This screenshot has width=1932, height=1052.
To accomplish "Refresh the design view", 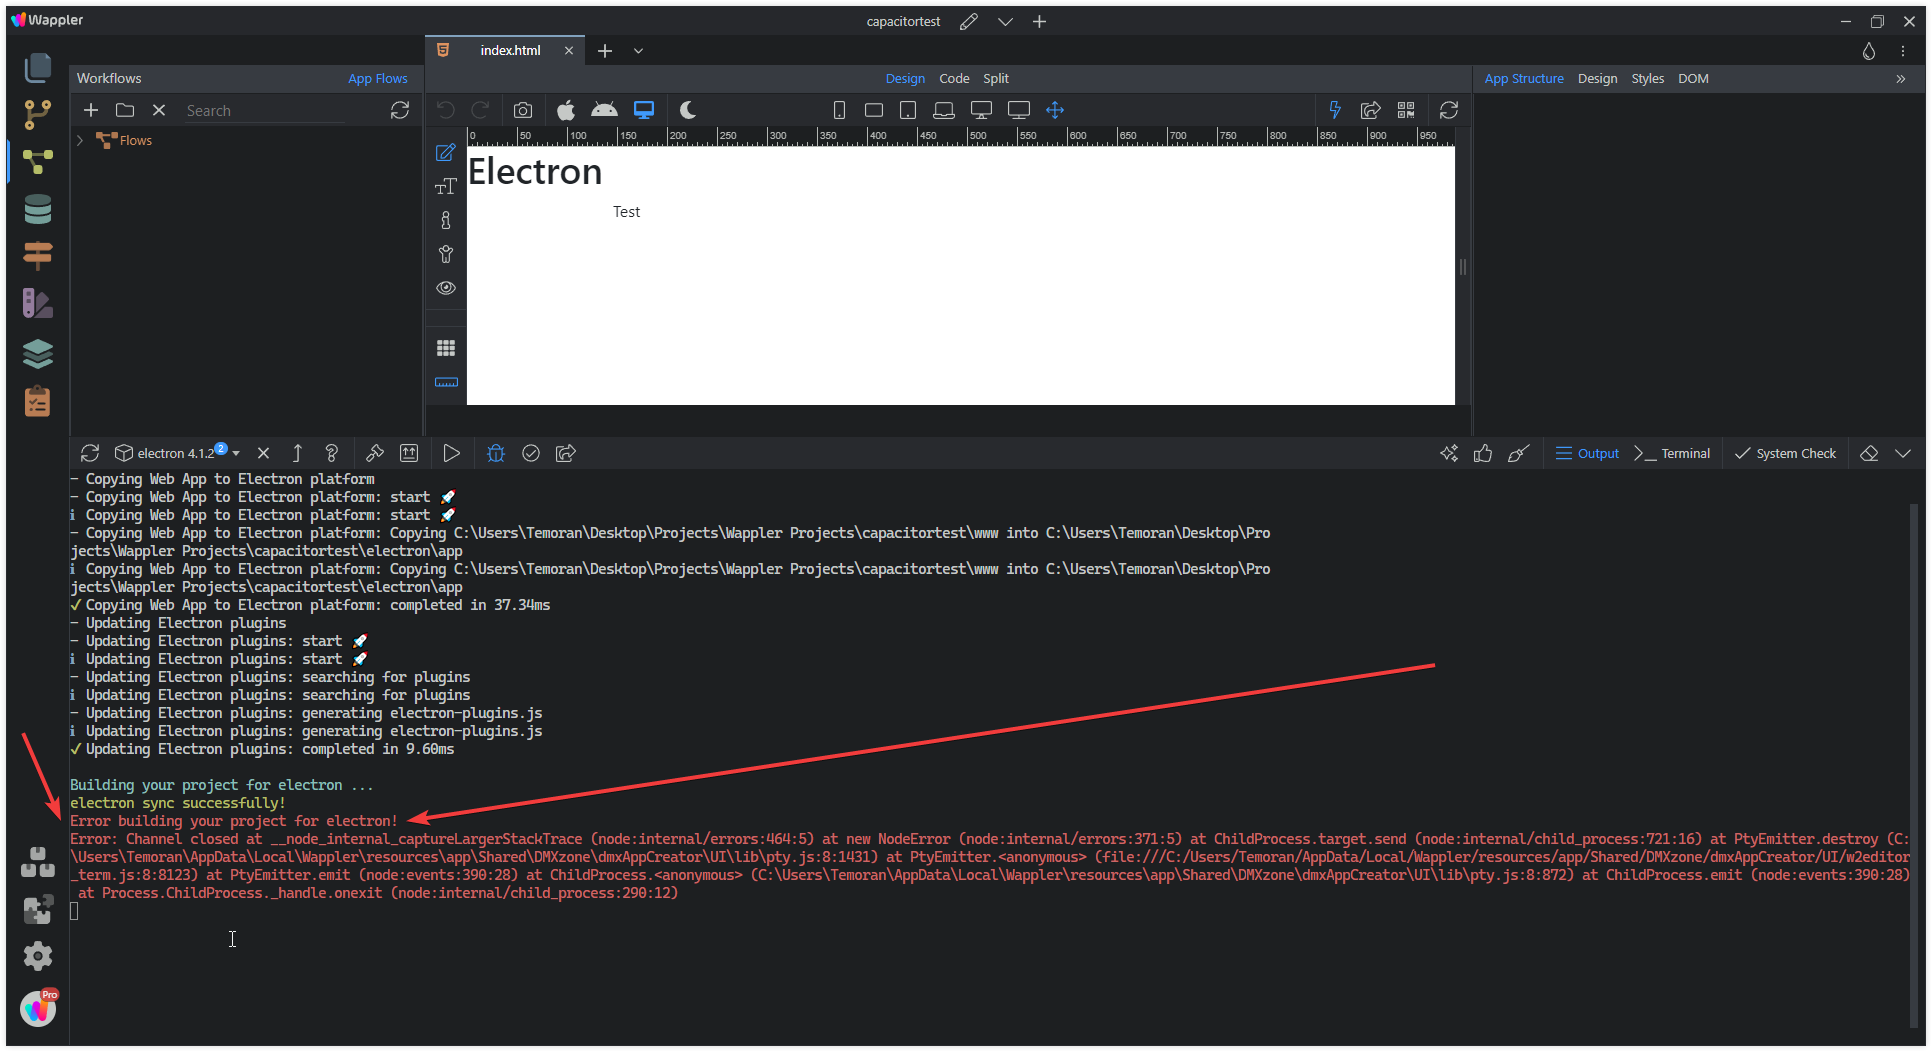I will (1449, 110).
